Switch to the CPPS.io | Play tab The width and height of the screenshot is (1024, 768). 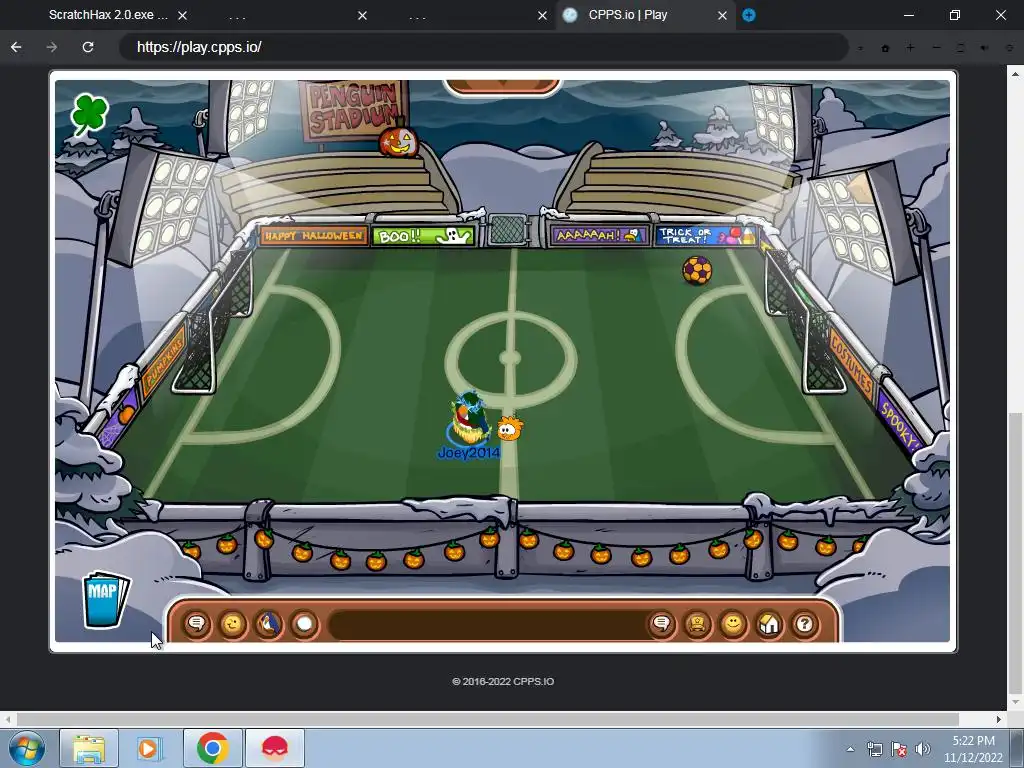[628, 15]
